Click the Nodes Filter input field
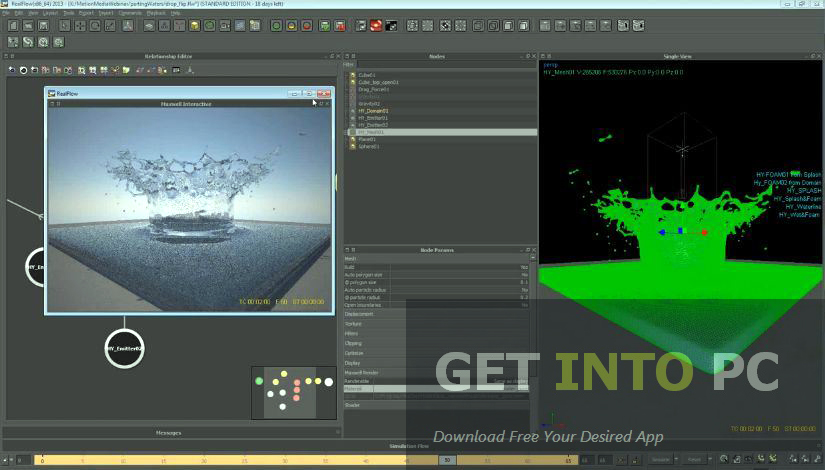Viewport: 825px width, 470px height. (x=446, y=65)
